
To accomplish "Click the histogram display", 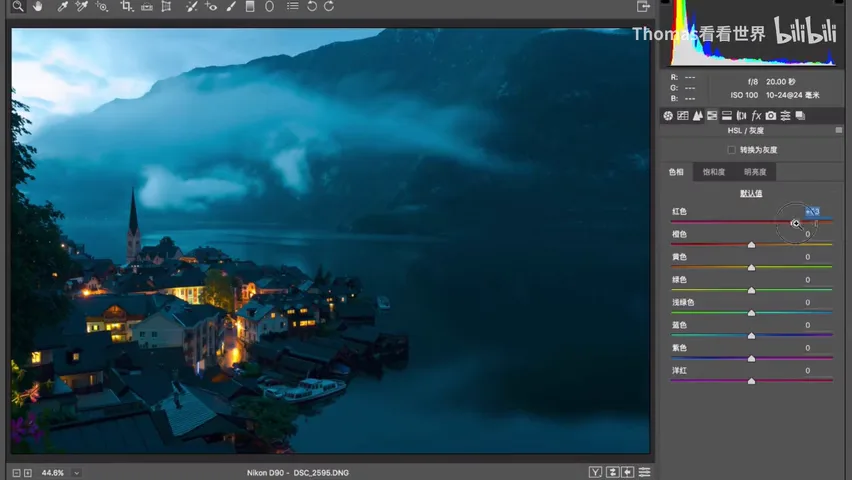I will pyautogui.click(x=753, y=34).
